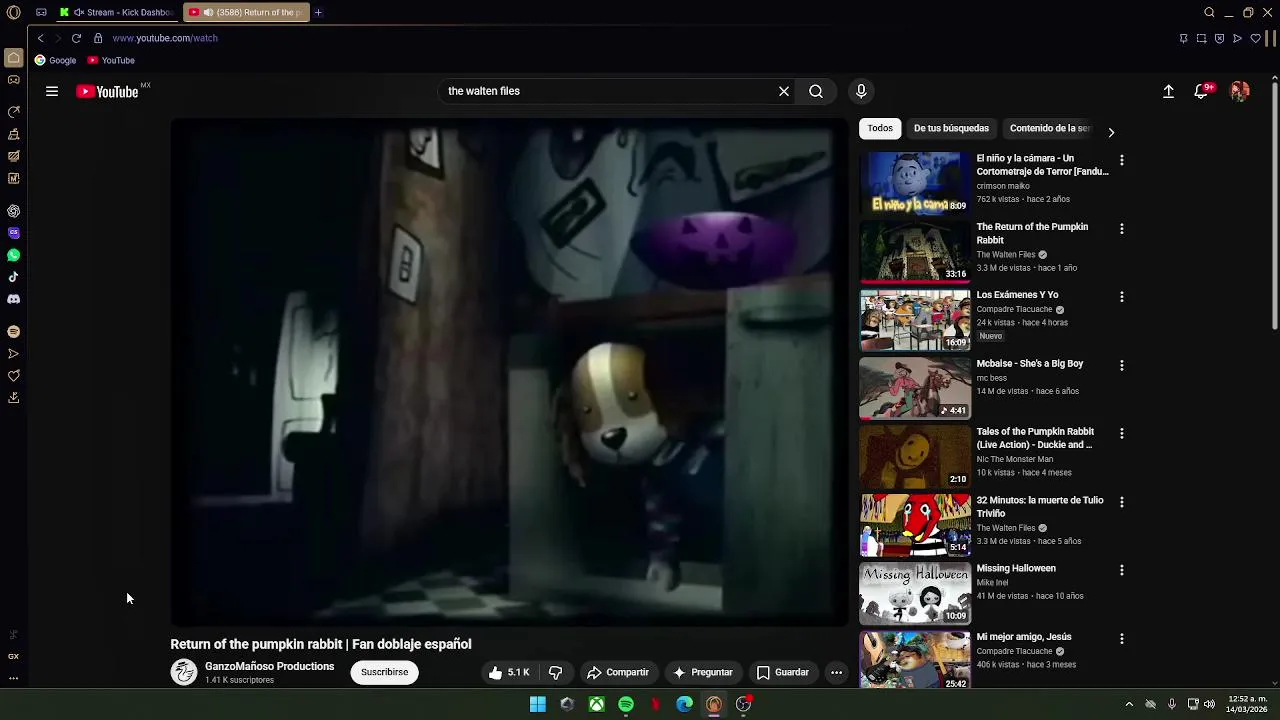Screen dimensions: 1280x720
Task: Pin the page using address bar pin
Action: pyautogui.click(x=1183, y=38)
